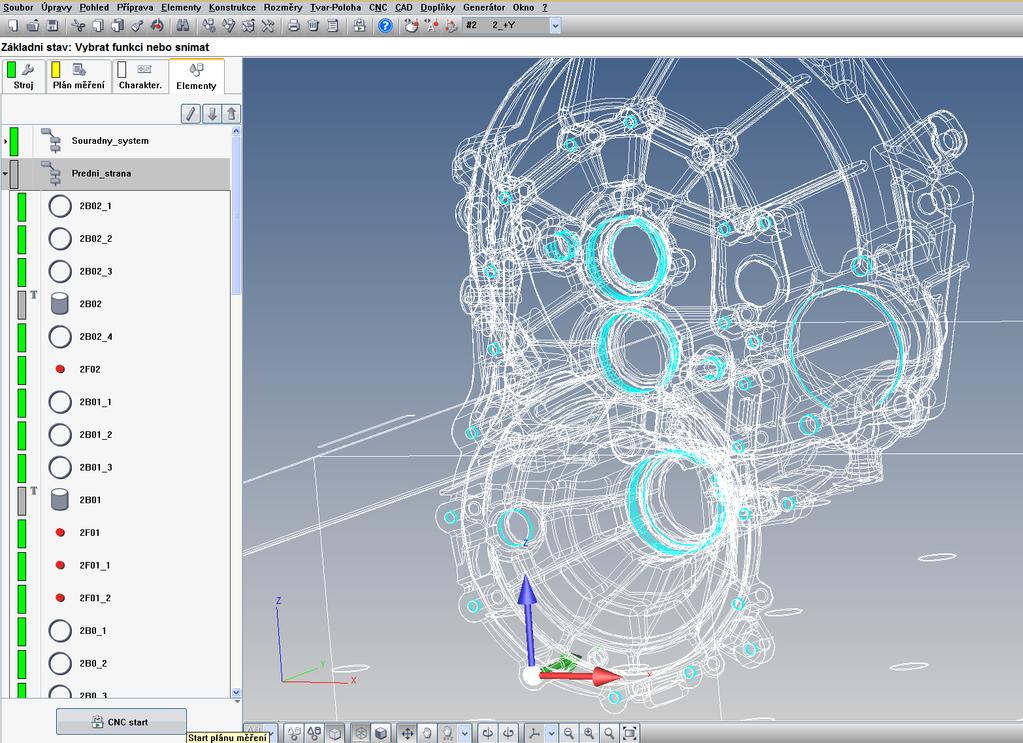Switch to the shaded solid cube display
Image resolution: width=1023 pixels, height=743 pixels.
(x=381, y=733)
